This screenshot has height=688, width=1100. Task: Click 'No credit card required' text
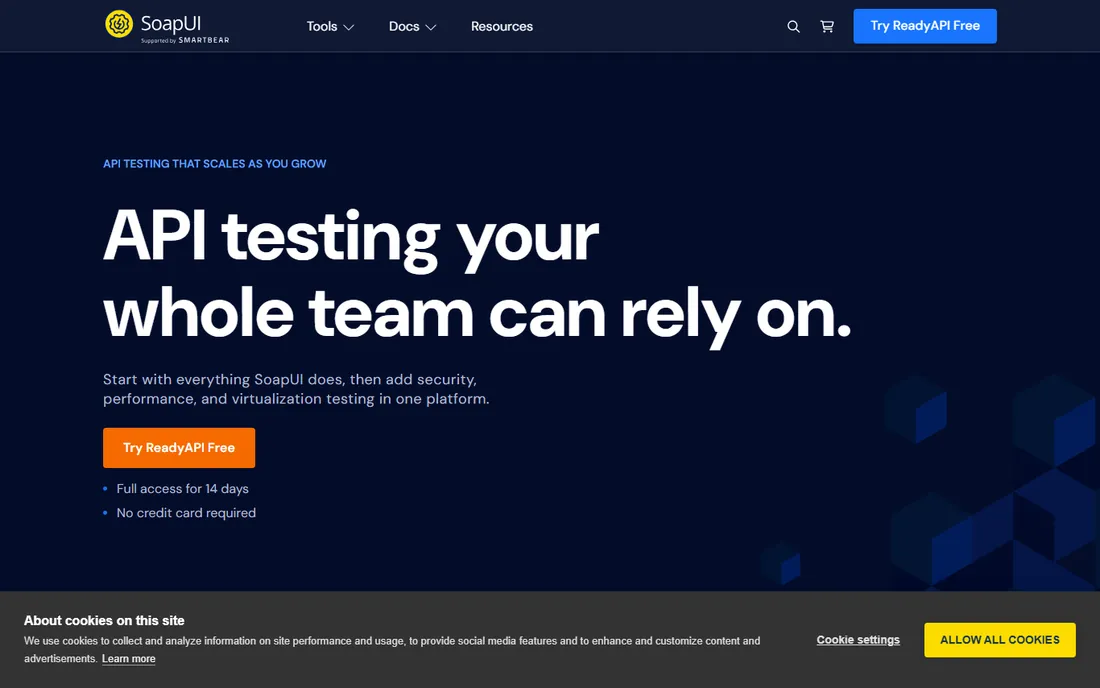[x=186, y=513]
